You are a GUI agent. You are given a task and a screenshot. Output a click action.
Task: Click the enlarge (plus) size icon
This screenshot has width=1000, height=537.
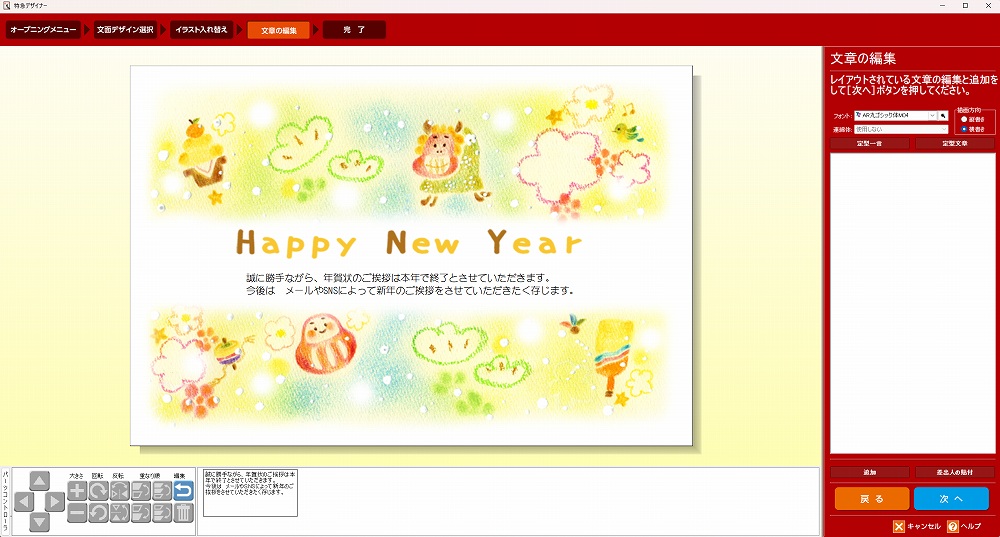coord(77,491)
